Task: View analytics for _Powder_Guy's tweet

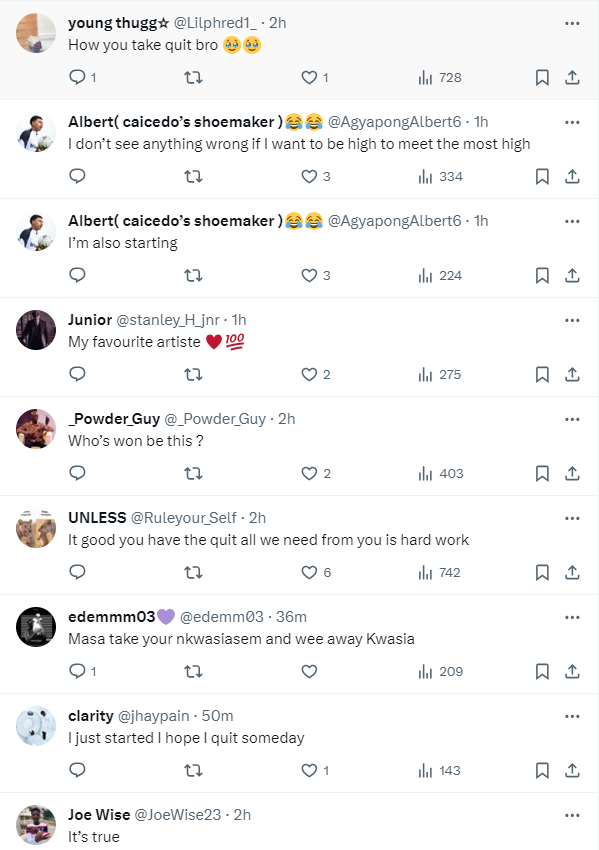Action: [x=440, y=474]
